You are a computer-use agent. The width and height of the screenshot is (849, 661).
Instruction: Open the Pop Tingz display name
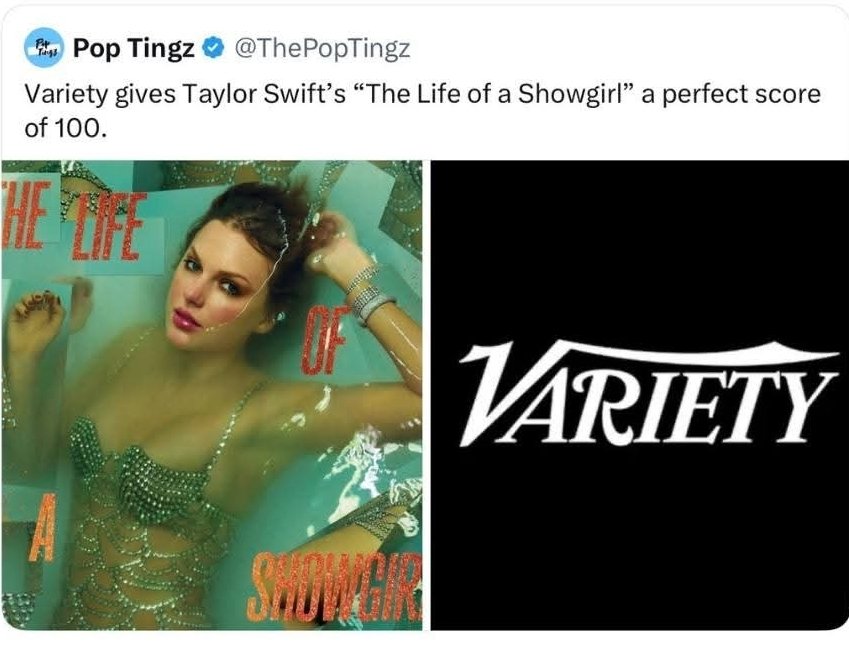point(133,49)
